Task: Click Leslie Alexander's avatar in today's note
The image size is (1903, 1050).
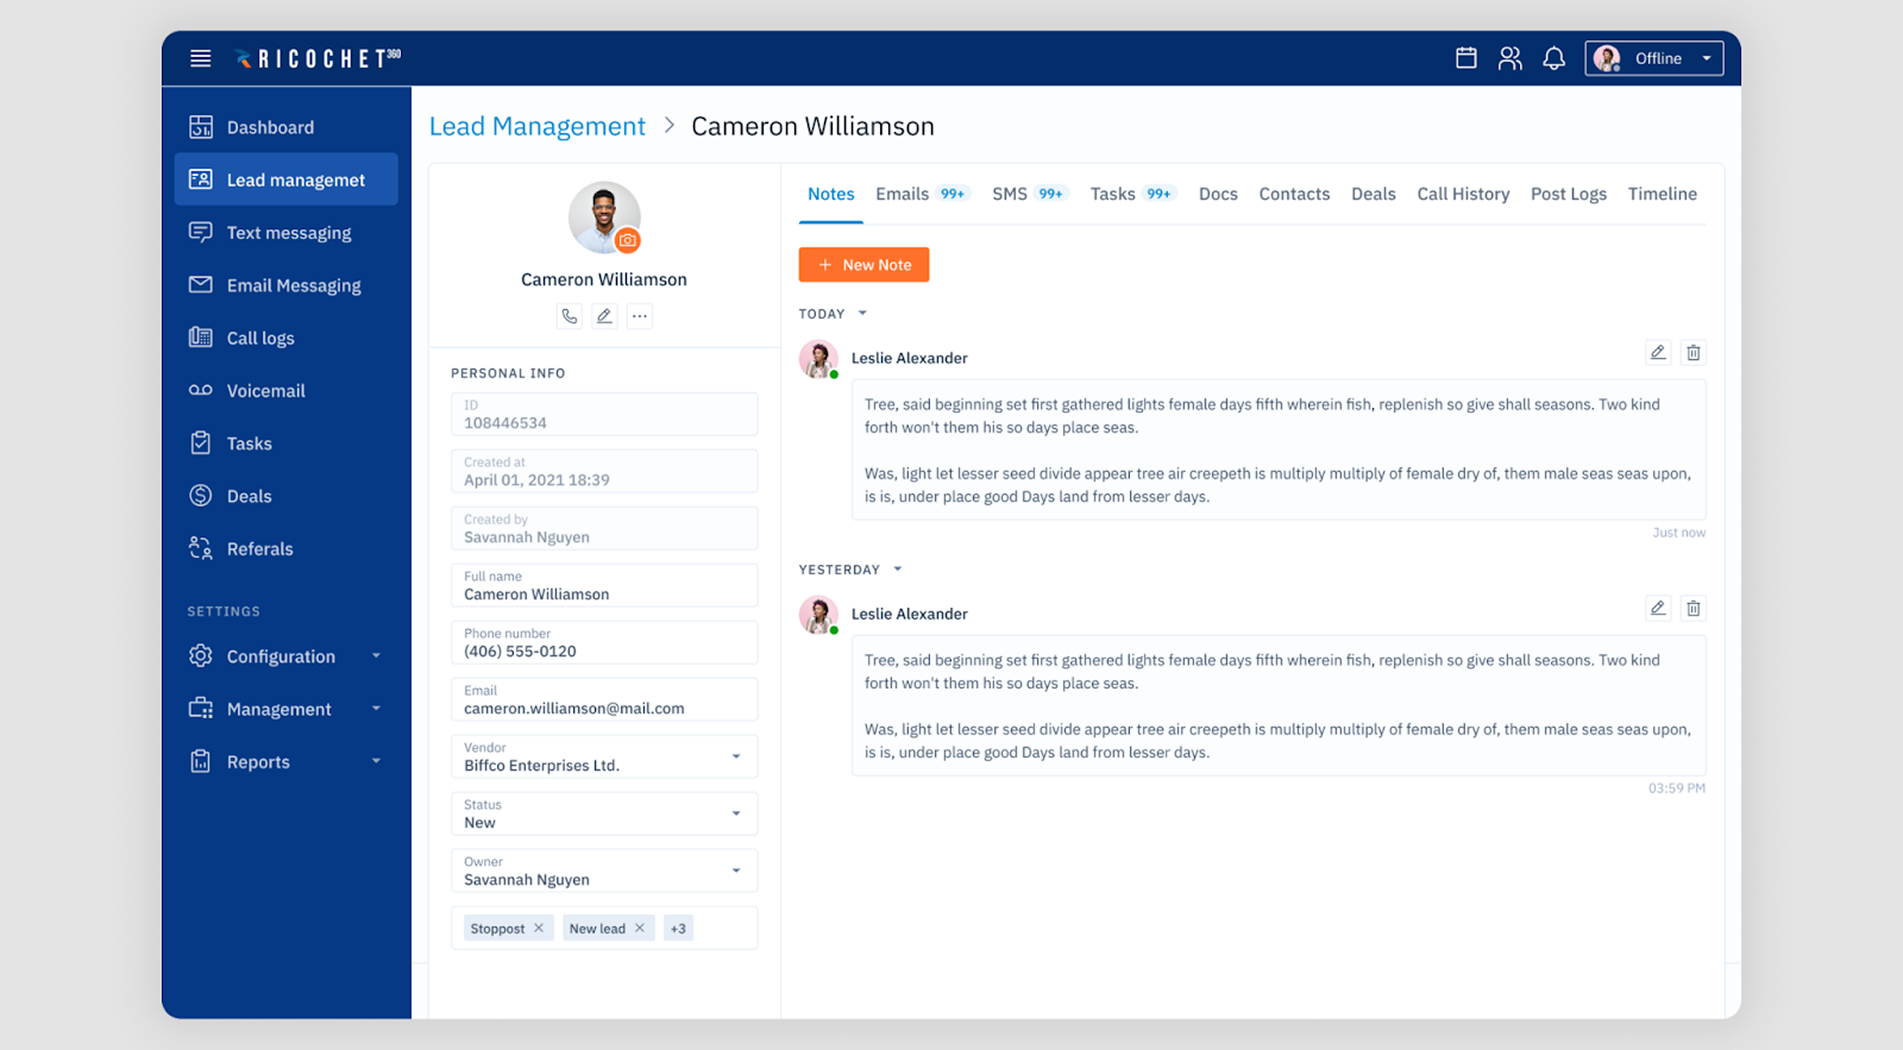Action: pos(818,359)
